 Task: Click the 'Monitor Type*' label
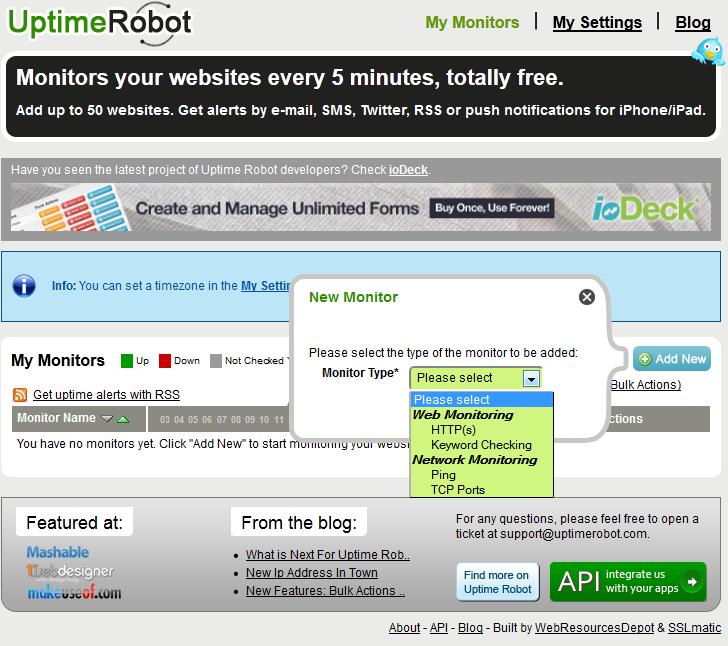(x=360, y=373)
